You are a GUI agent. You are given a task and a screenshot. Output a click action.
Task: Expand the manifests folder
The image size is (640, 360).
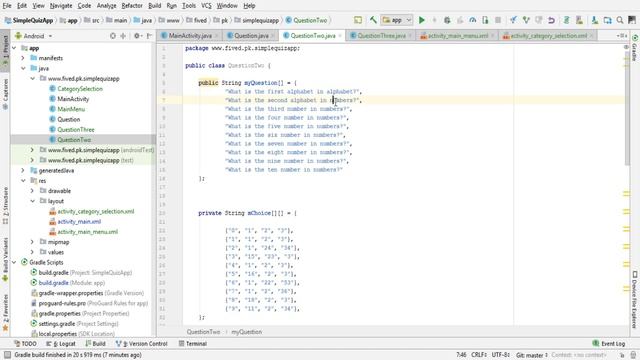pos(23,58)
